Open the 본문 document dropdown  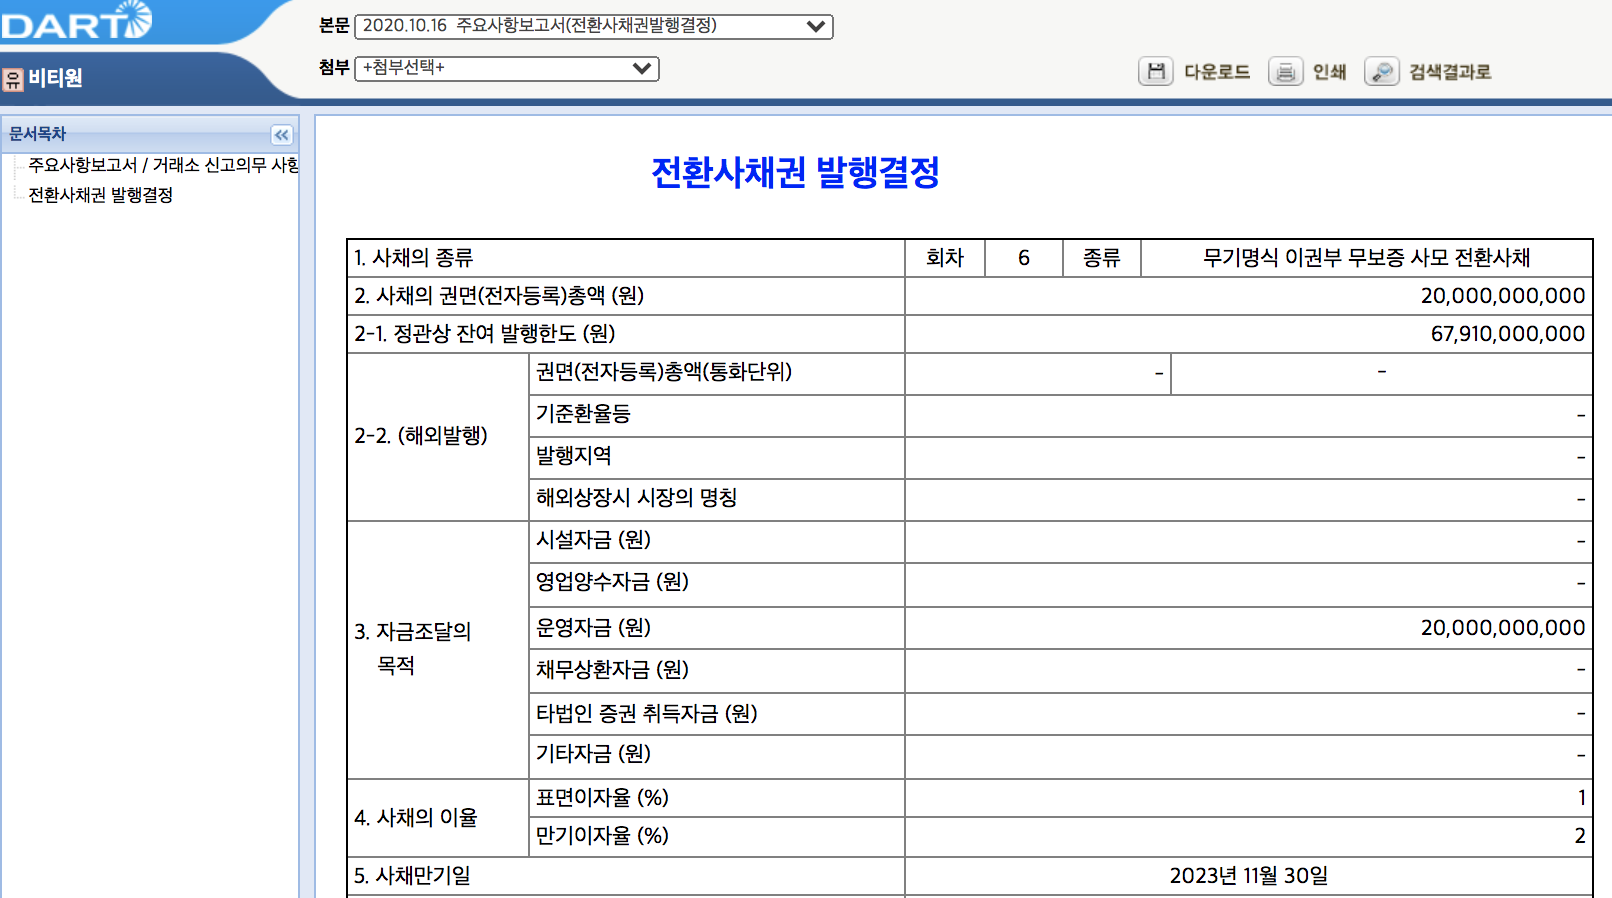point(593,26)
